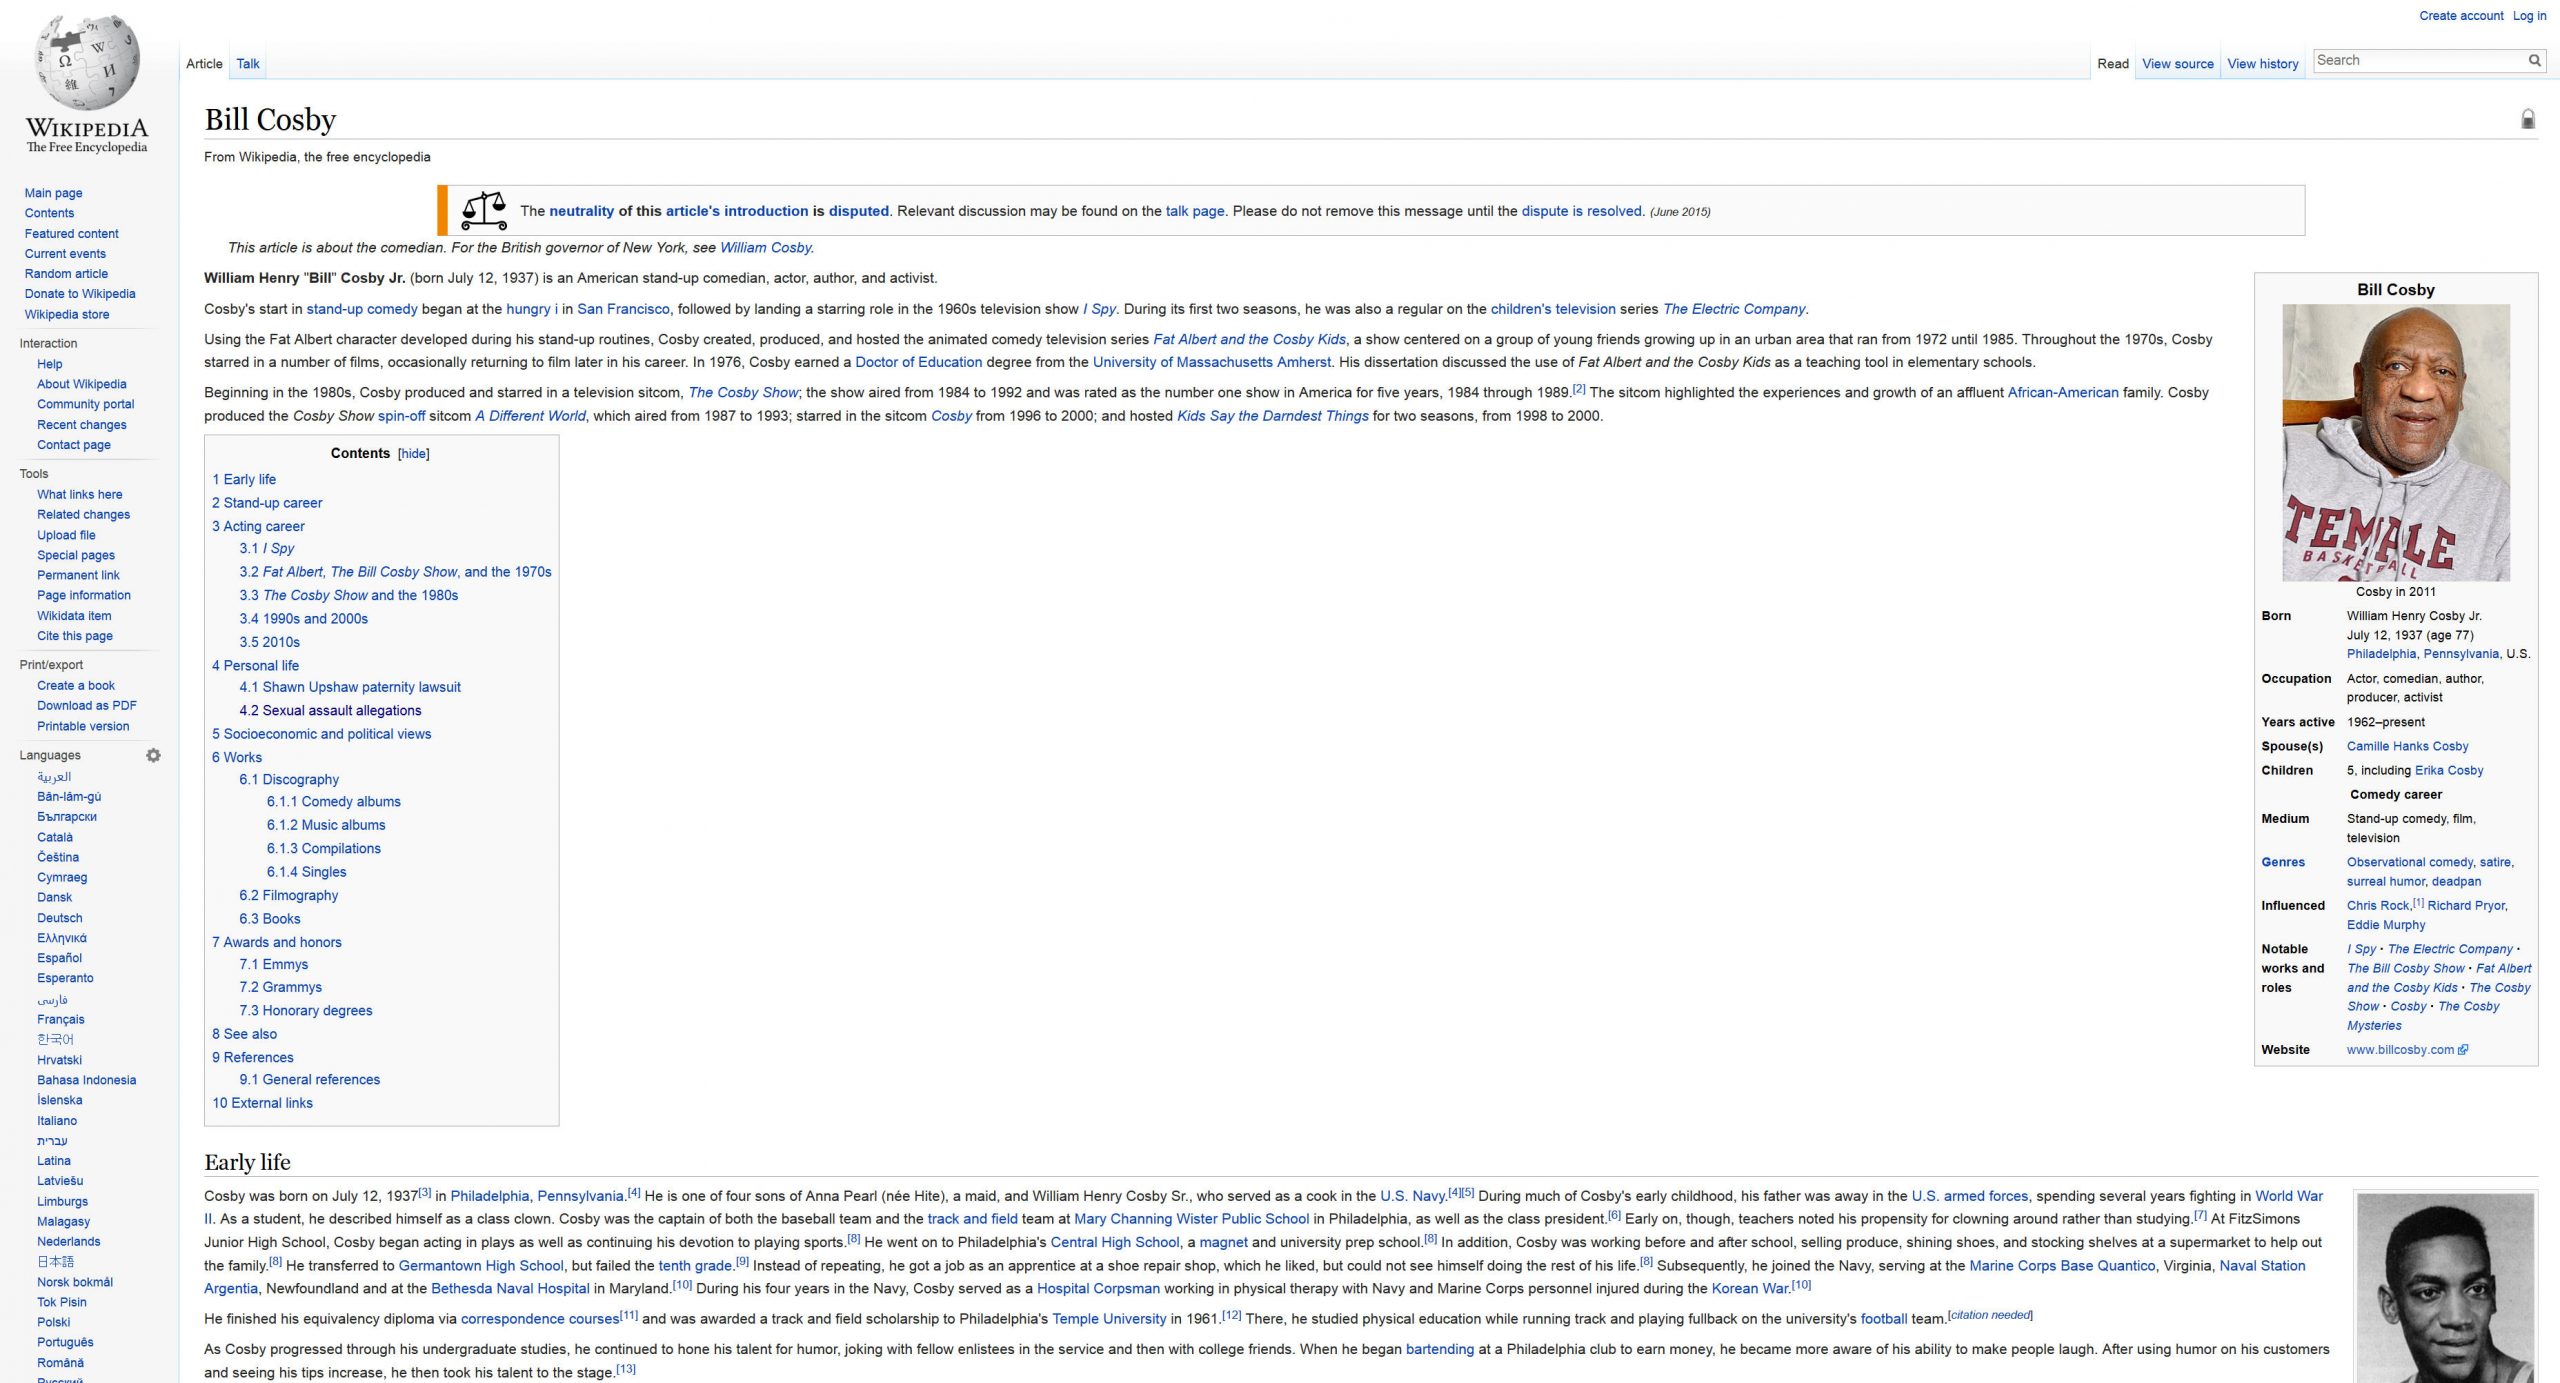Open the Languages settings gear icon
Viewport: 2560px width, 1383px height.
tap(153, 755)
